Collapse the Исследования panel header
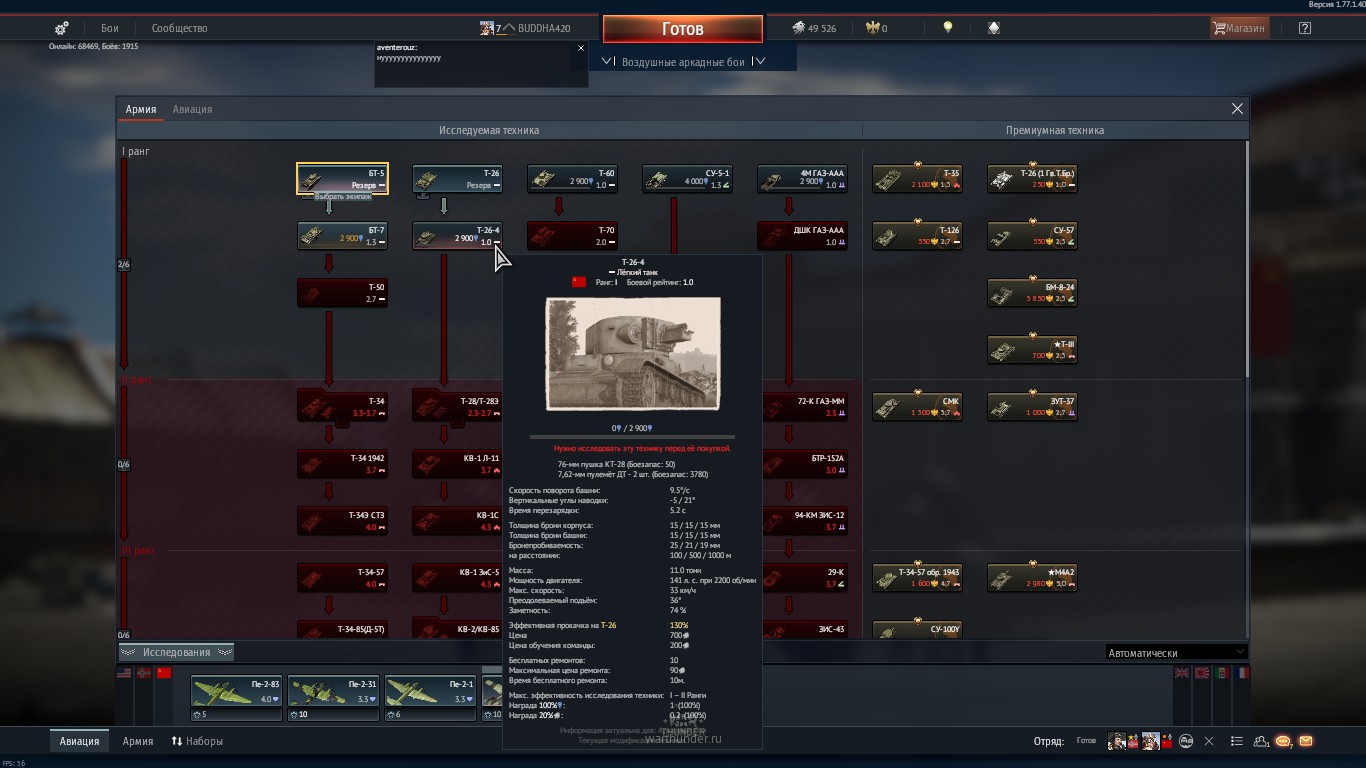 pyautogui.click(x=176, y=652)
